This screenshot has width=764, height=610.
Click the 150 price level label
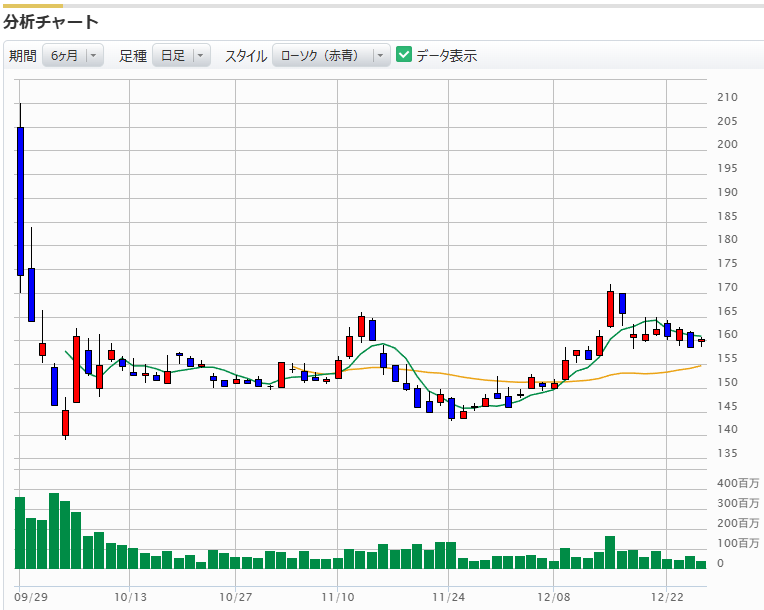[x=728, y=382]
